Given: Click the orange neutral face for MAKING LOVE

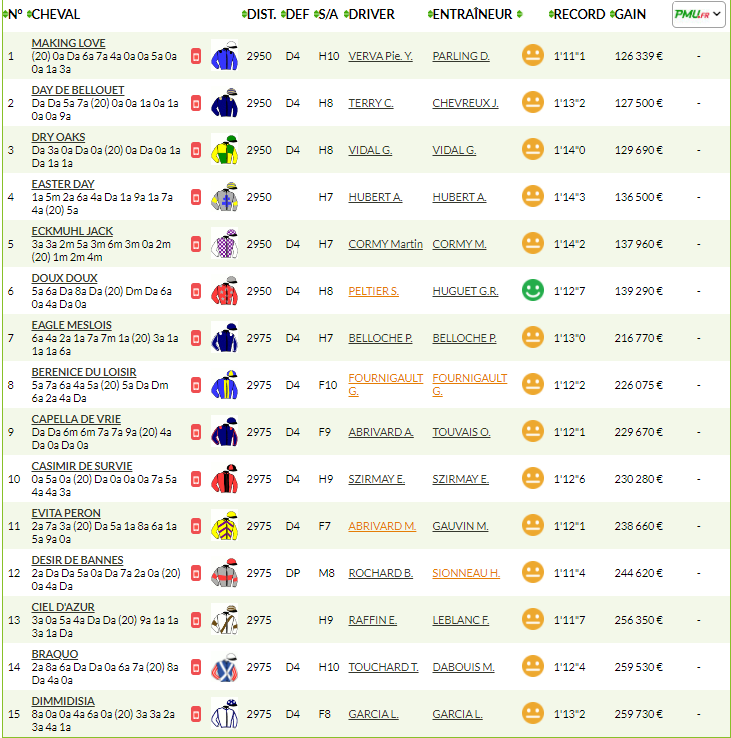Looking at the screenshot, I should point(533,55).
